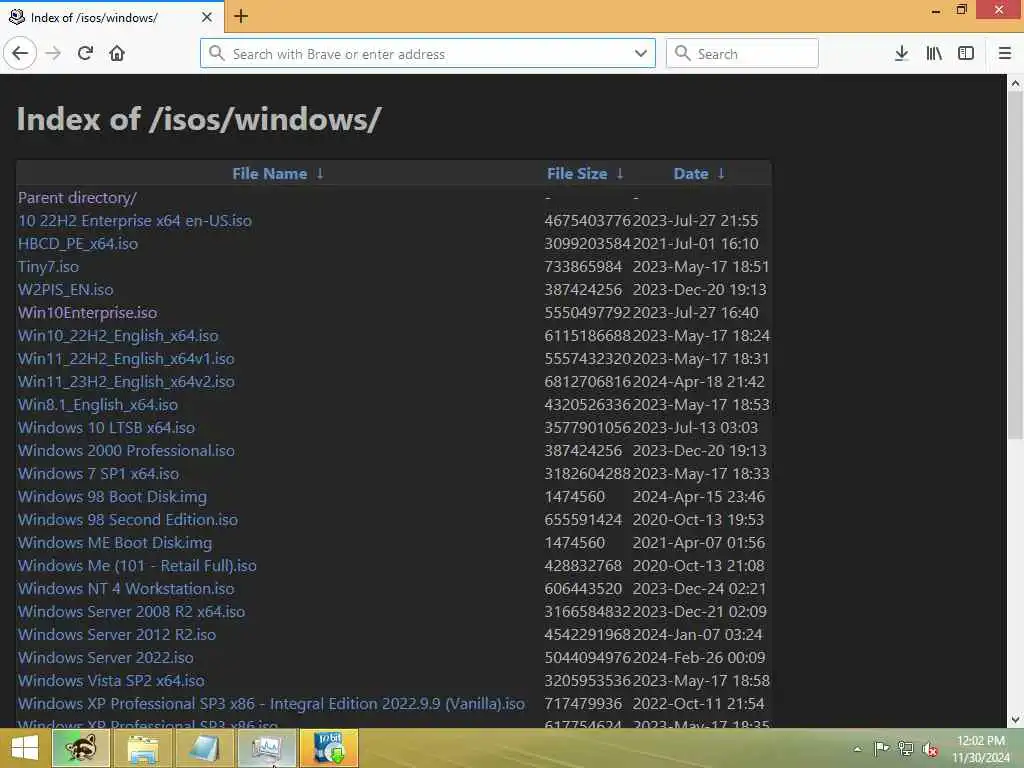1024x768 pixels.
Task: Sort listing by Date header
Action: [691, 174]
